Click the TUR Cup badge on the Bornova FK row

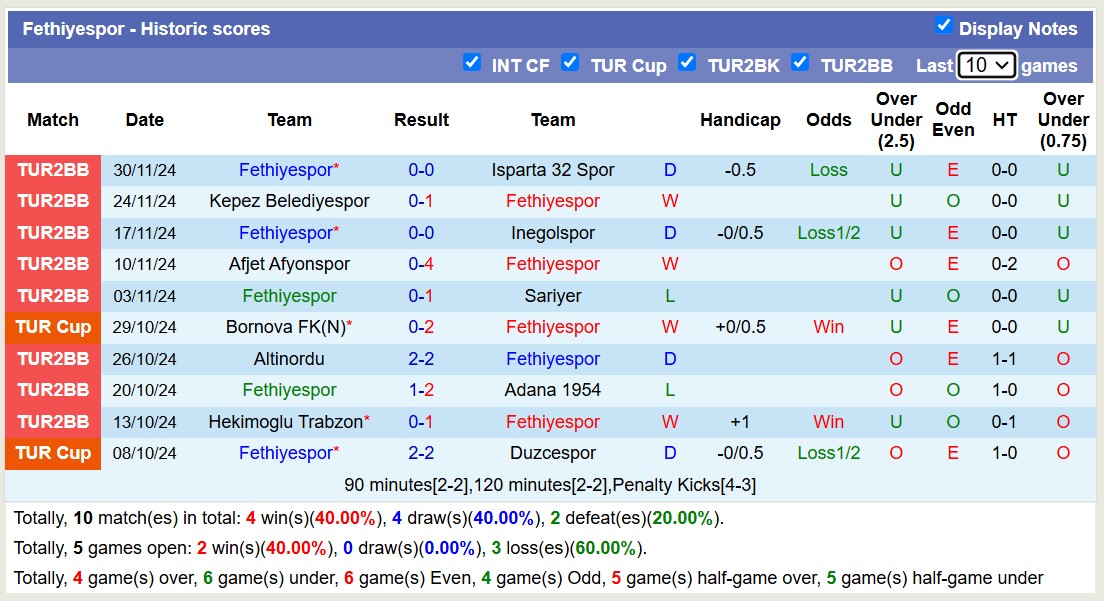point(52,327)
